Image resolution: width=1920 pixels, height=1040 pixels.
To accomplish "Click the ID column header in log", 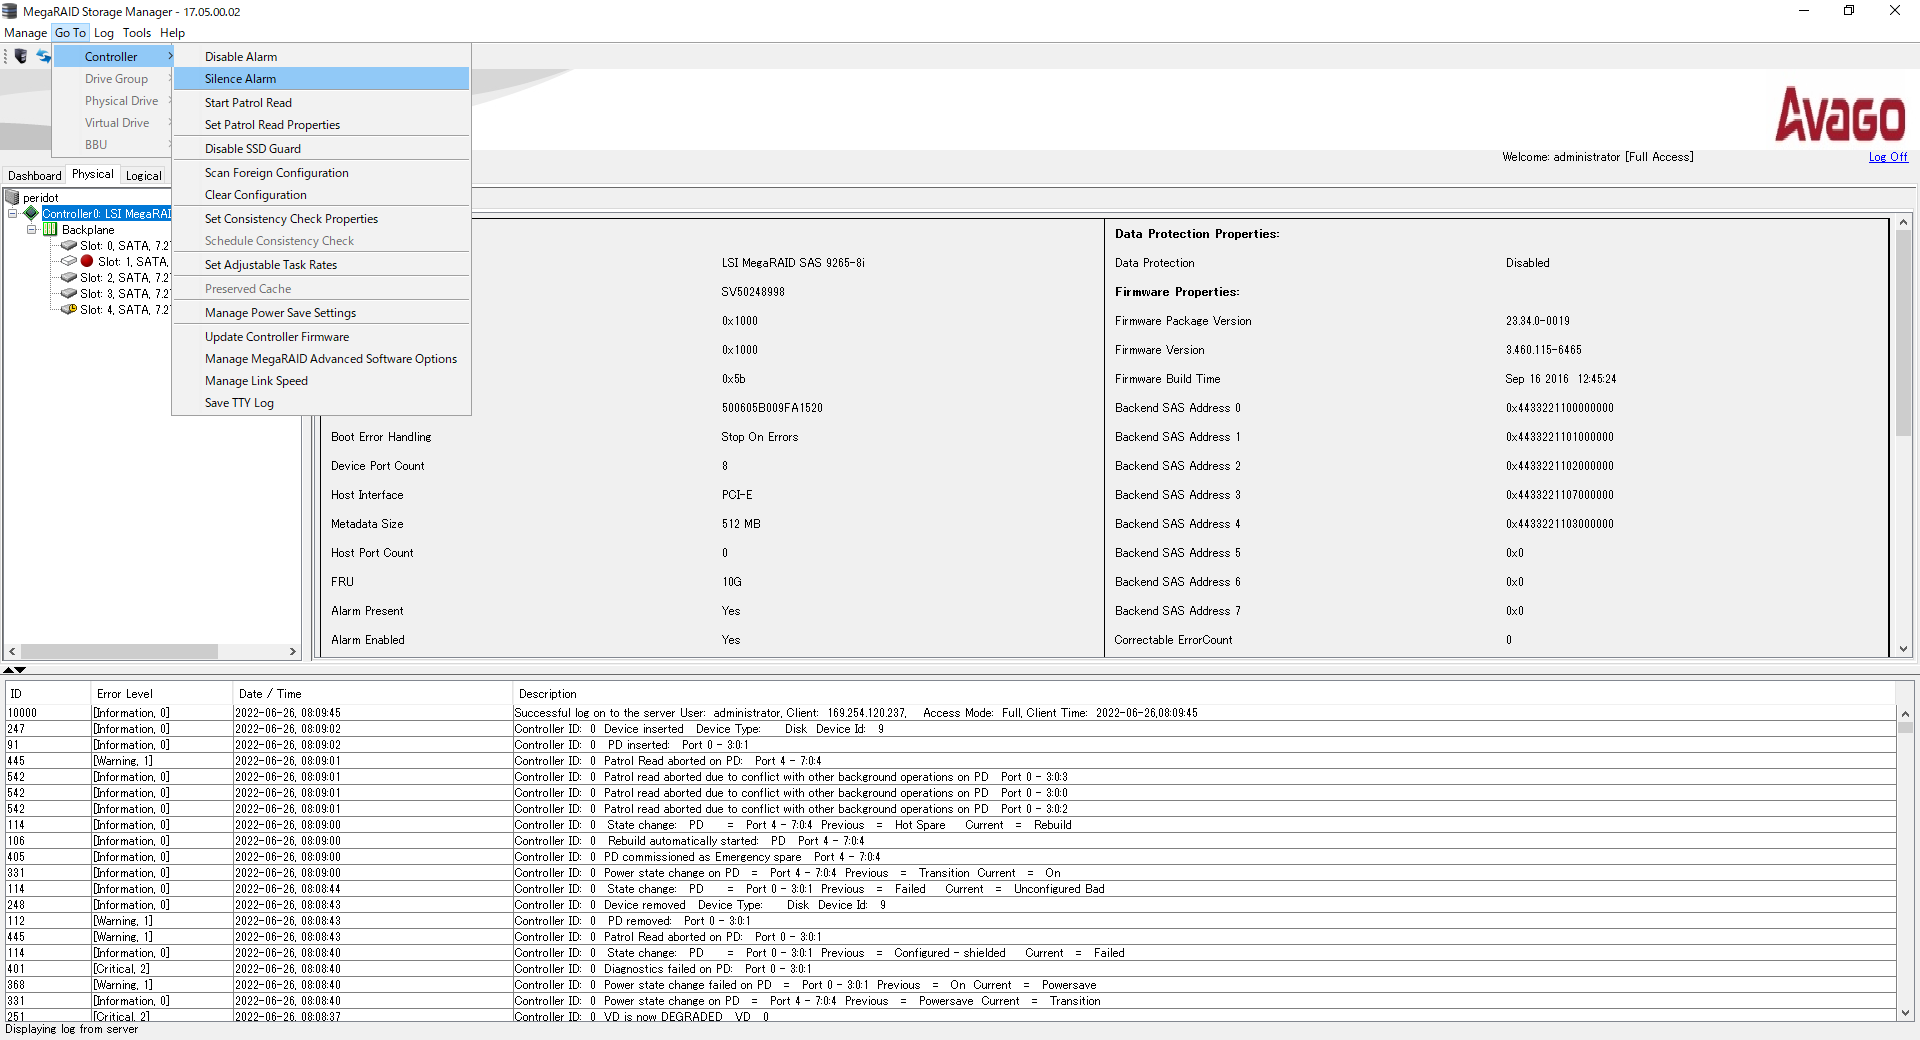I will (48, 693).
